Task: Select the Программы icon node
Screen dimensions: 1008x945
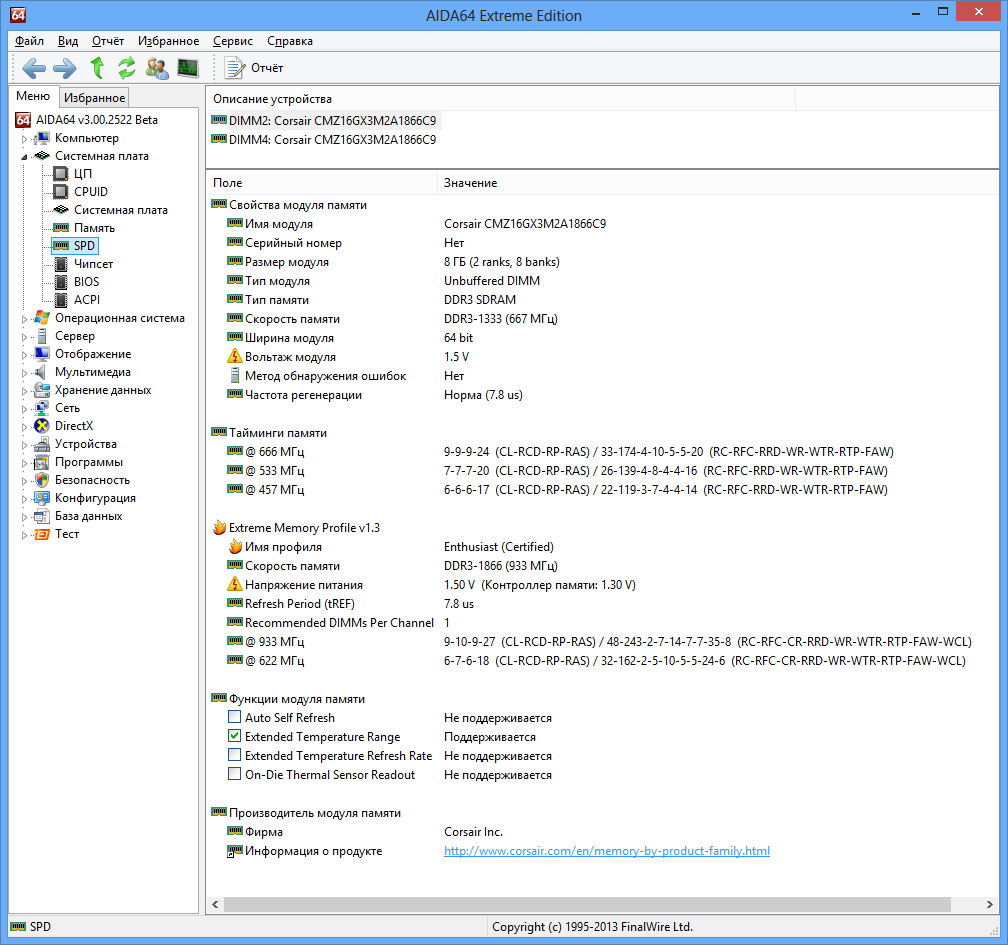Action: (x=42, y=462)
